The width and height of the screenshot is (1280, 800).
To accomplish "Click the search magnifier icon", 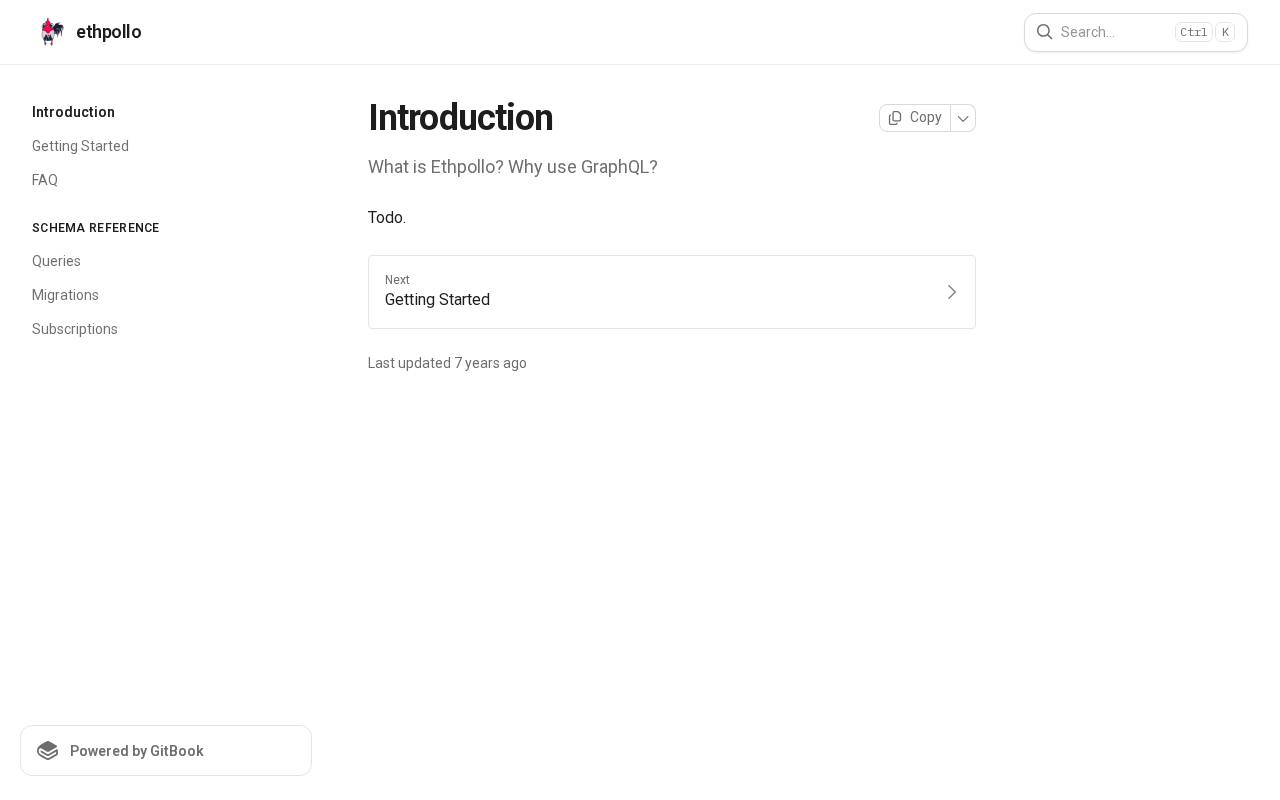I will (x=1045, y=32).
